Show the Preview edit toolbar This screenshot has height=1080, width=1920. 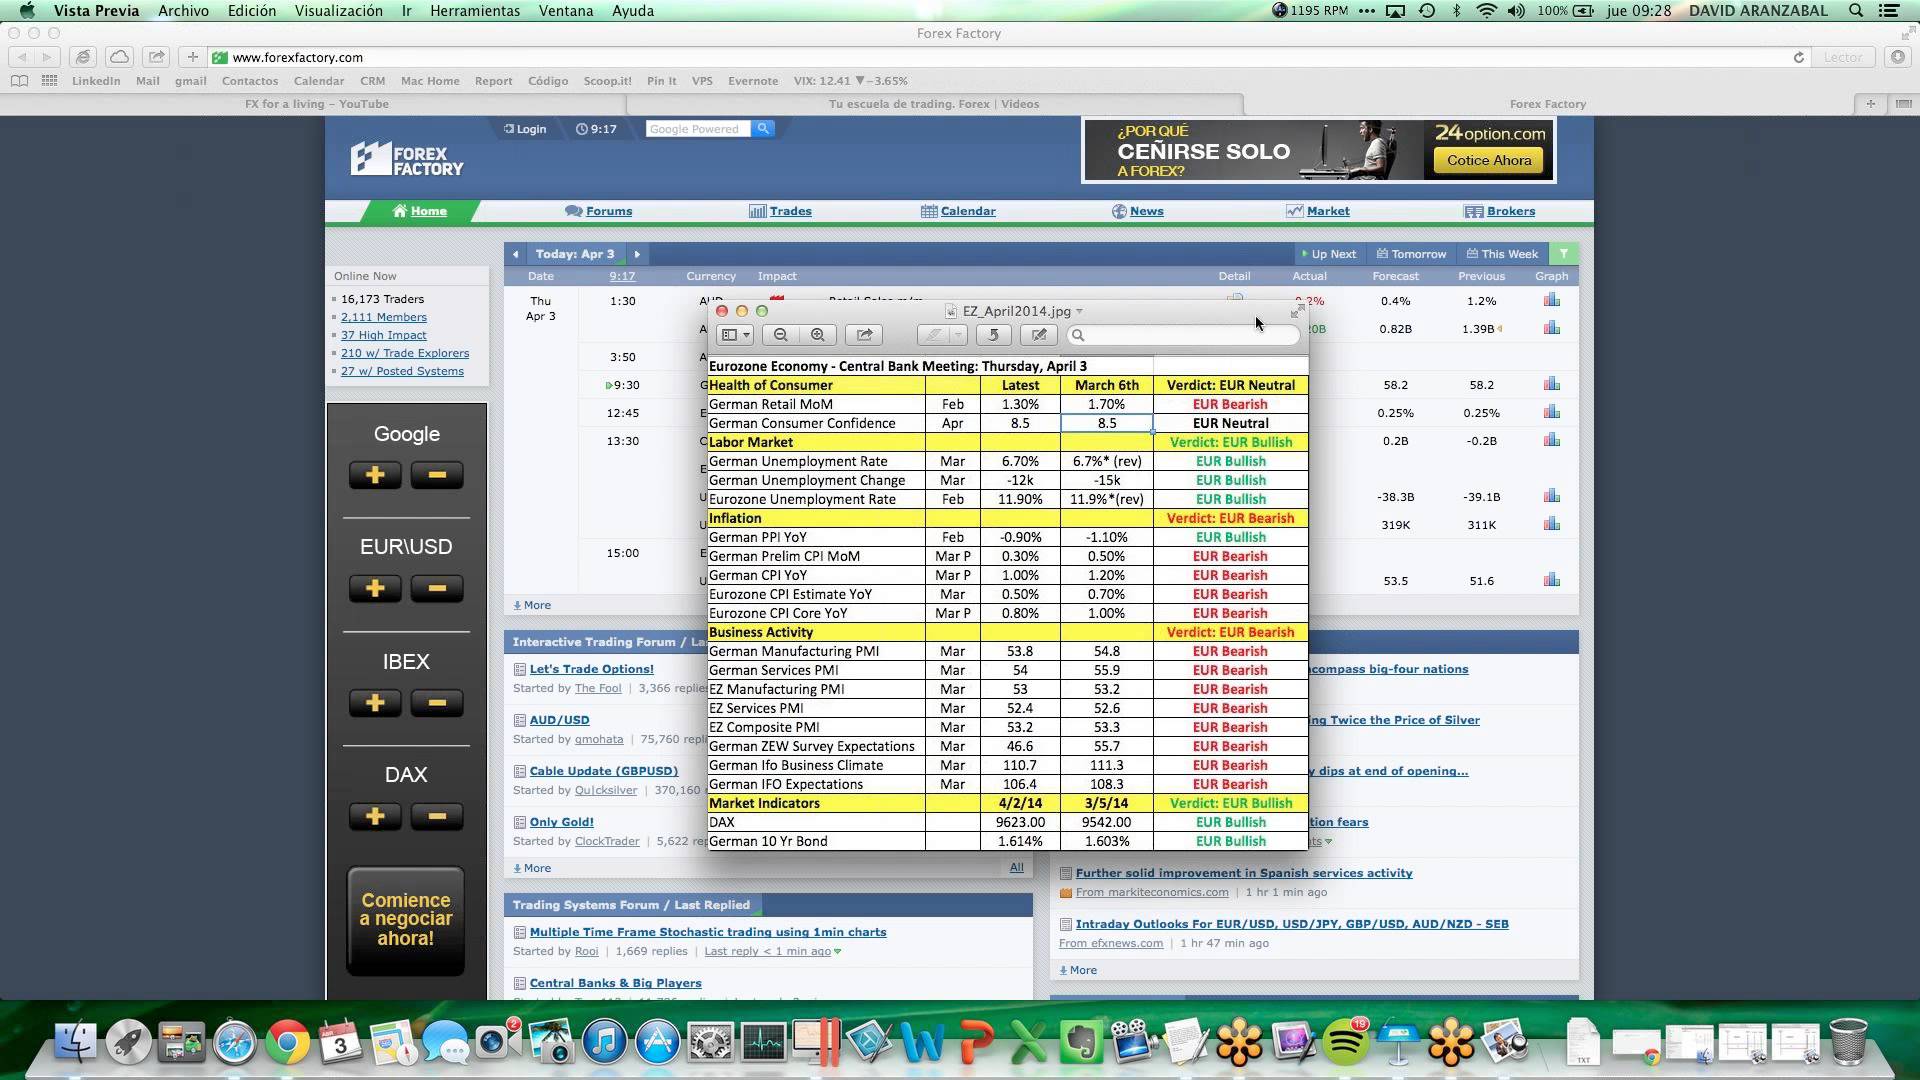(1039, 336)
